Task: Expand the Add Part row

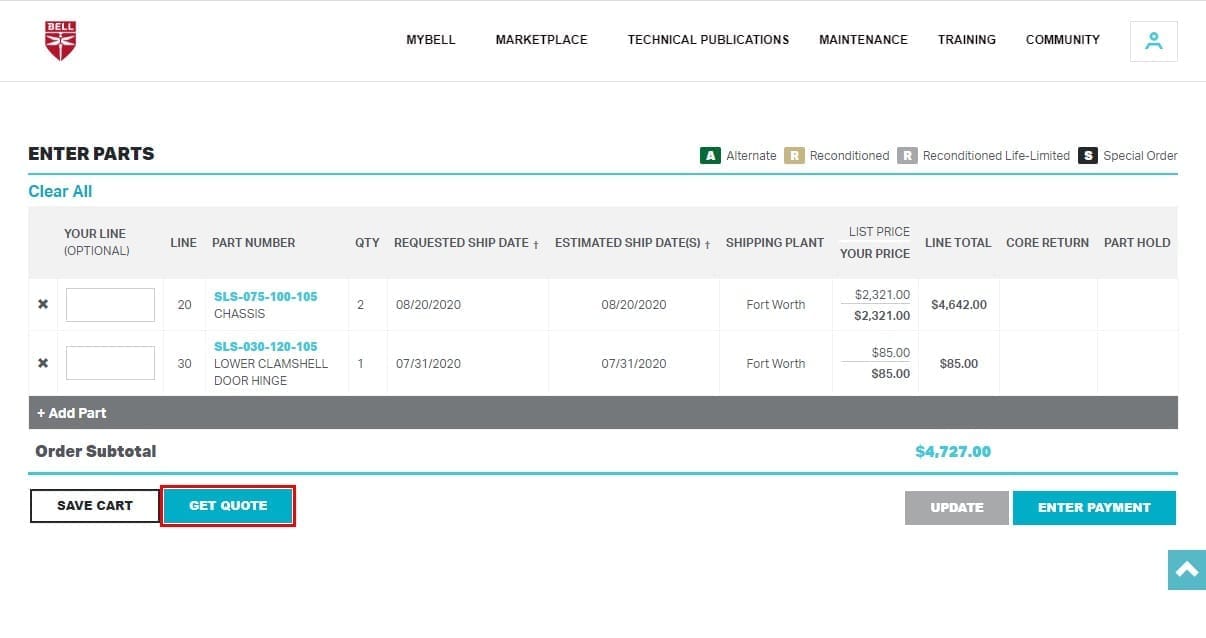Action: (x=72, y=413)
